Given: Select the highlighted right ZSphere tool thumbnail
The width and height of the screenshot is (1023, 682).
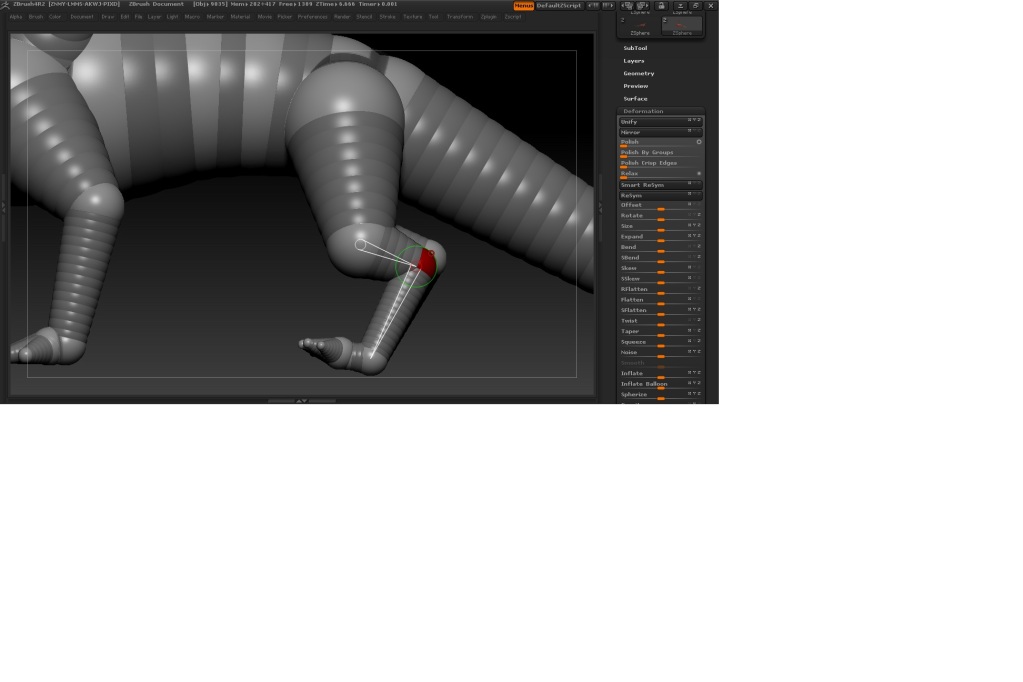Looking at the screenshot, I should pos(682,26).
